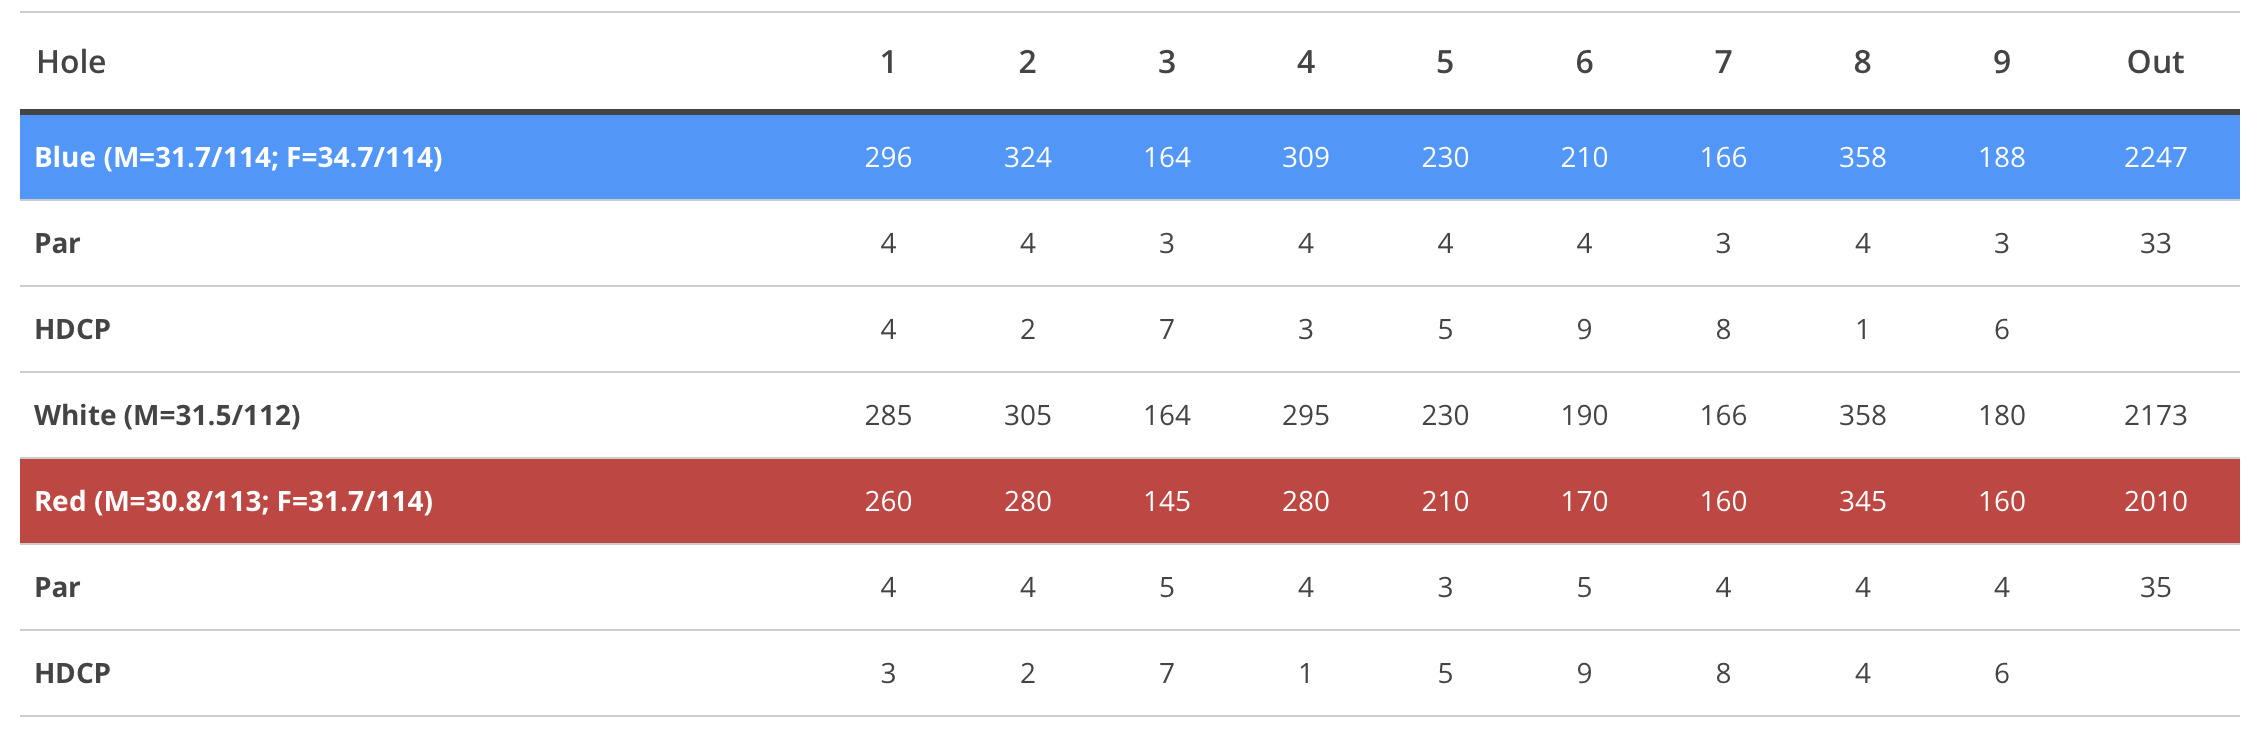Click the White tee row label
Screen dimensions: 2257x745
click(x=167, y=415)
